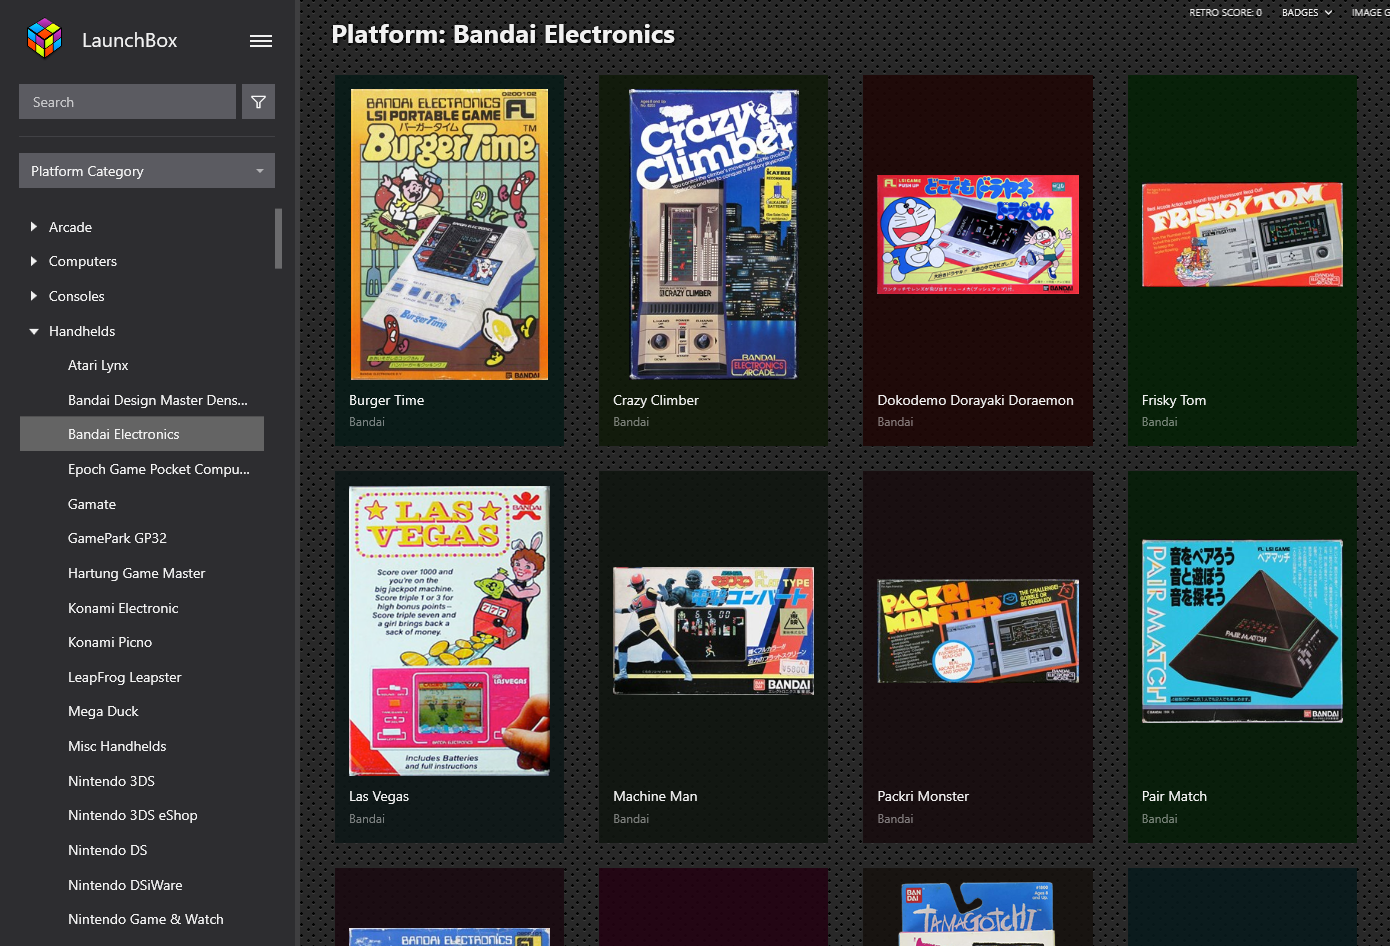The image size is (1390, 946).
Task: Click the LaunchBox cube logo icon
Action: click(44, 39)
